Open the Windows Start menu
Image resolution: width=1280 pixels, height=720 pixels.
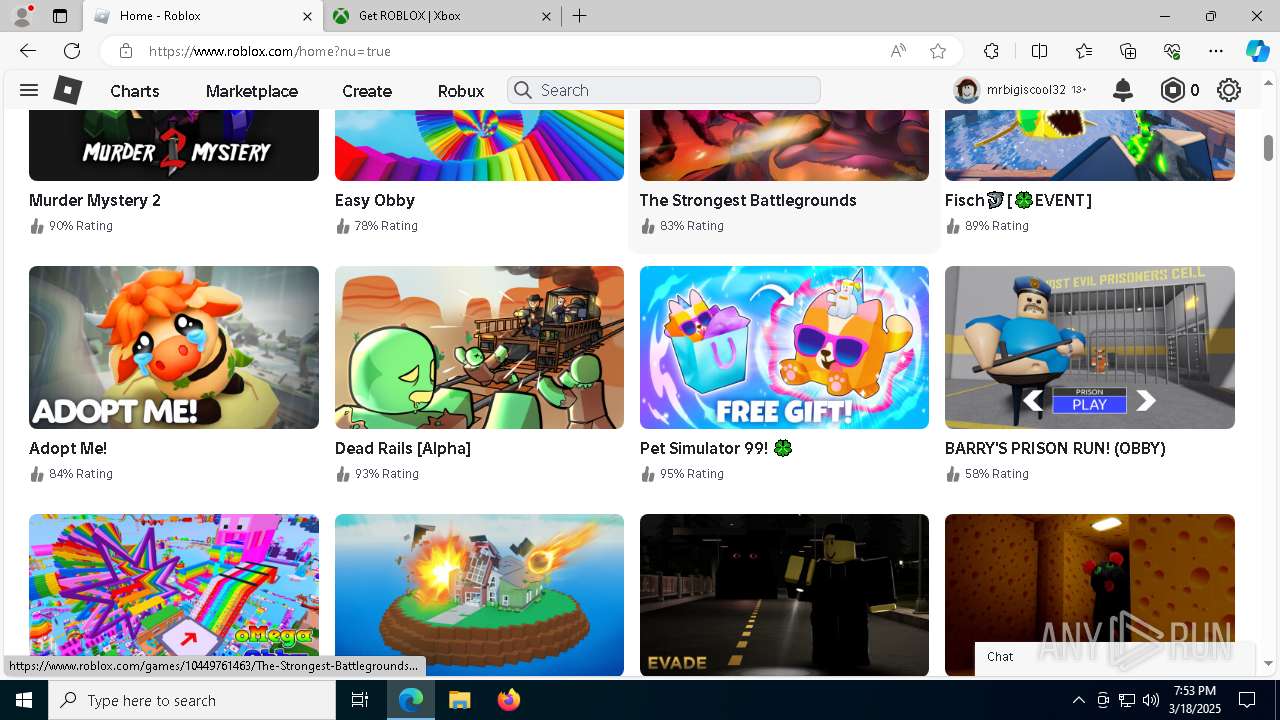(x=24, y=700)
